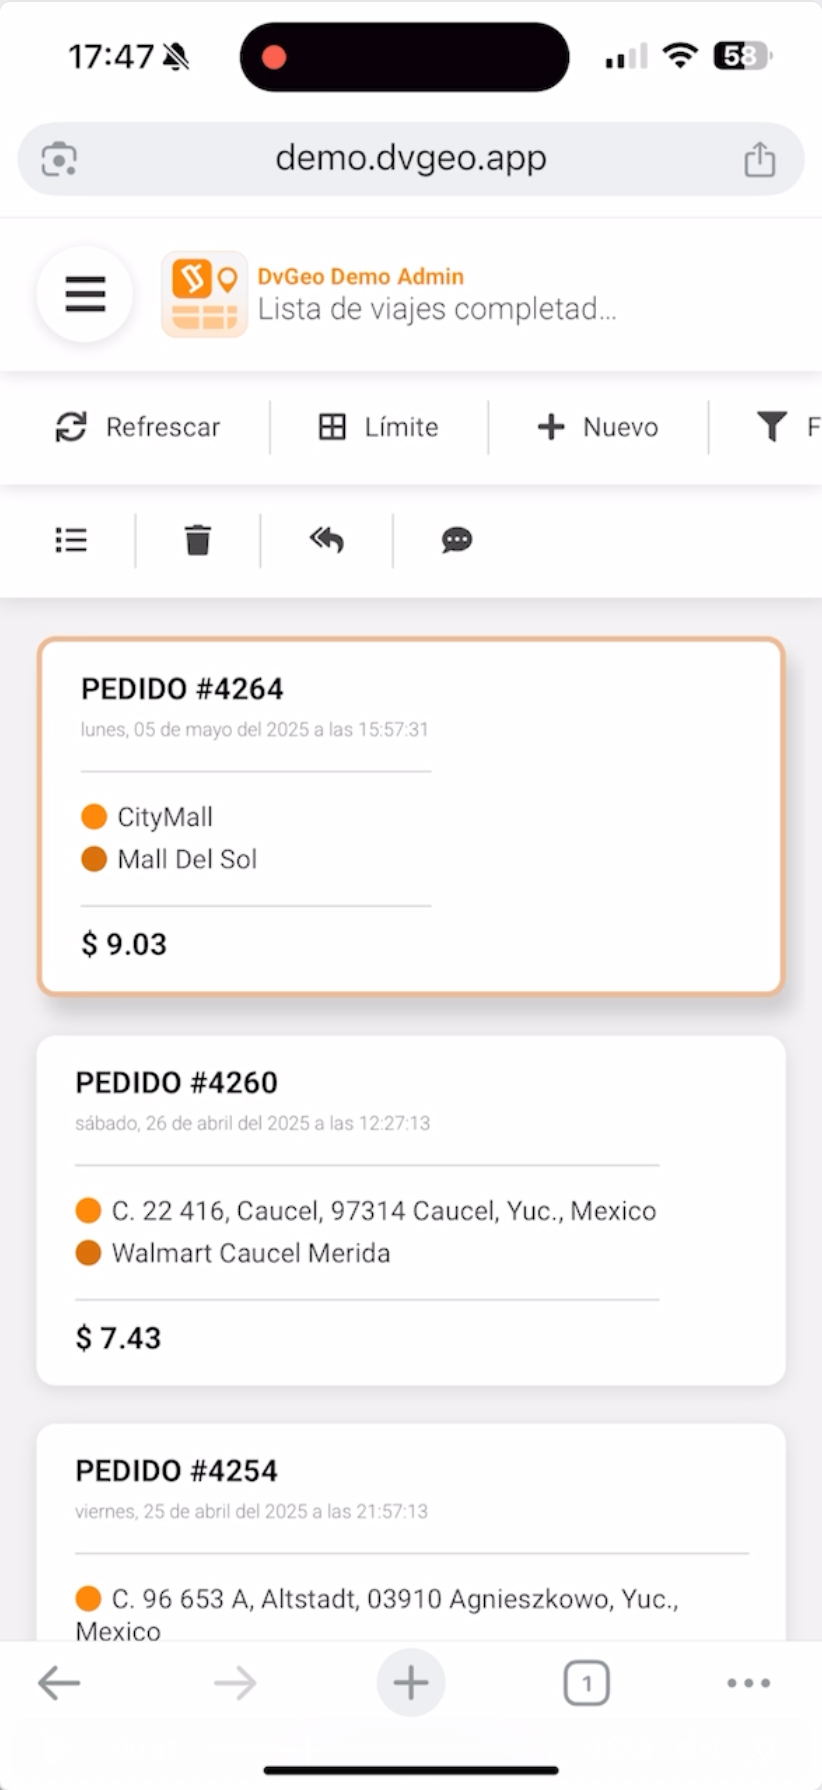Open a new browser tab with plus
The image size is (822, 1790).
(411, 1683)
